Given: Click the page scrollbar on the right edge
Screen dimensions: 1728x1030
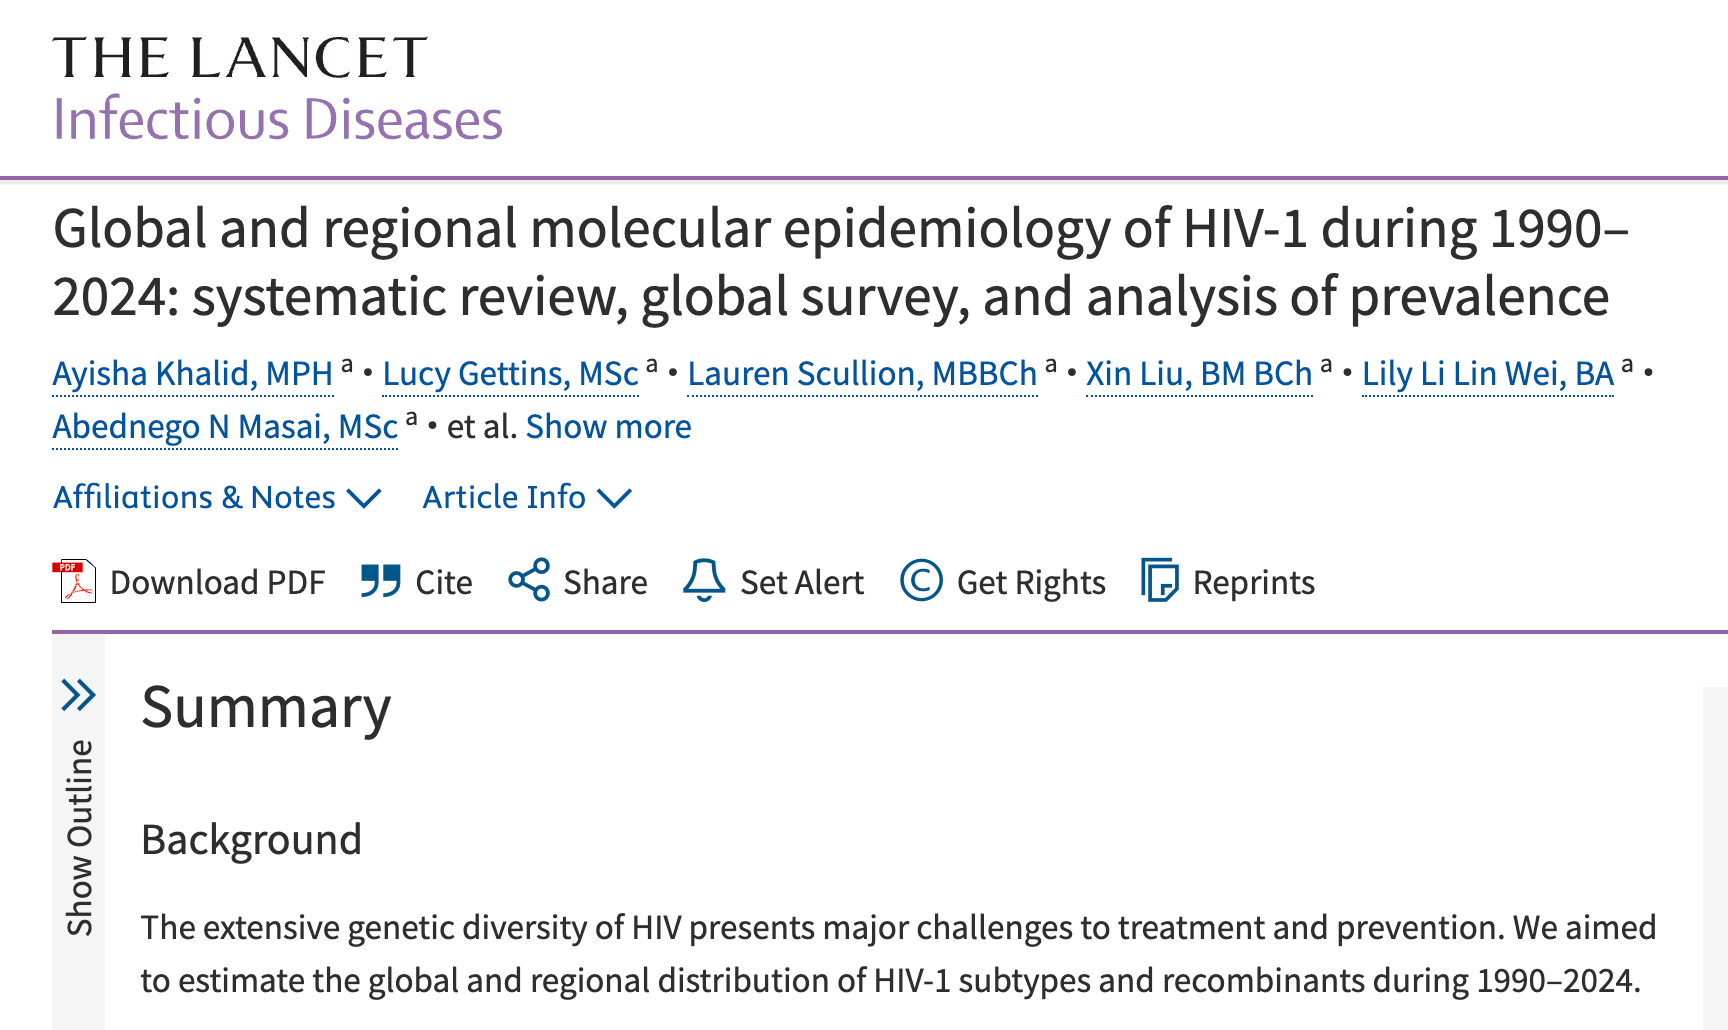Looking at the screenshot, I should pyautogui.click(x=1715, y=858).
